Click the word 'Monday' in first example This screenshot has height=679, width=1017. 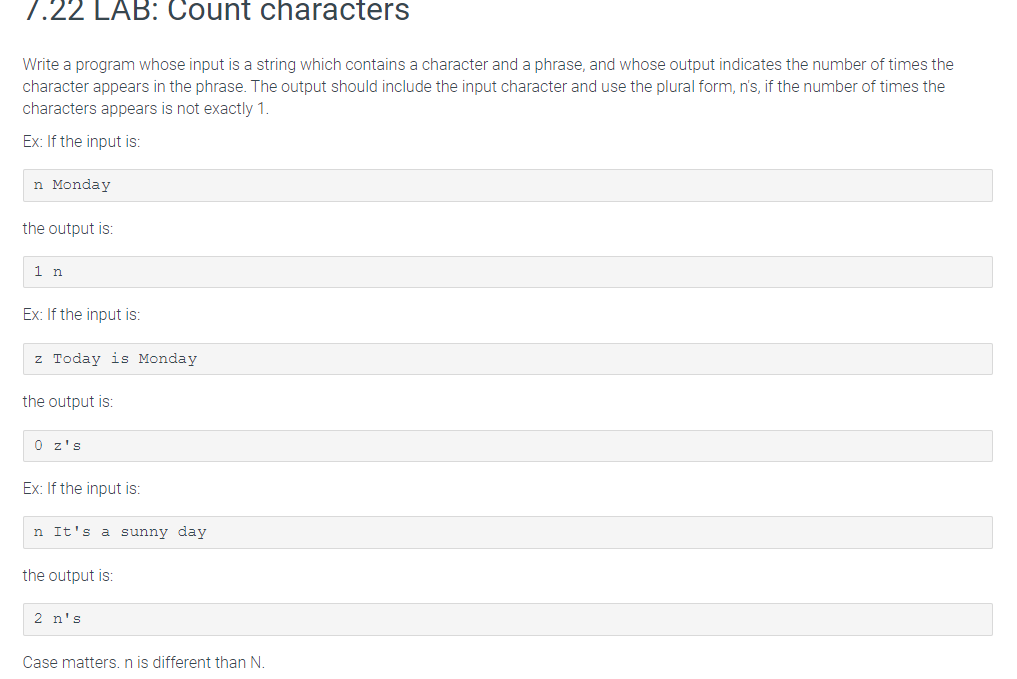[81, 185]
